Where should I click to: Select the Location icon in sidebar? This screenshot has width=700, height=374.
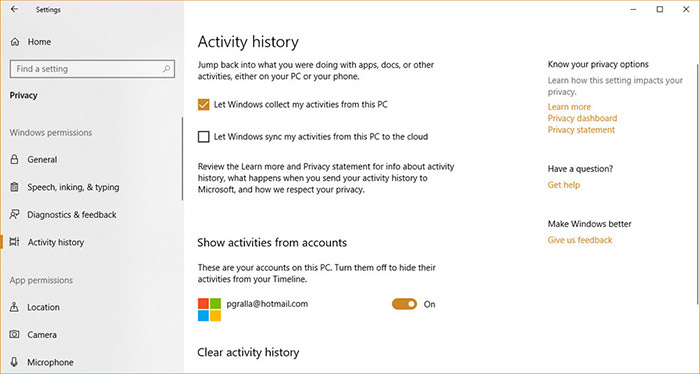[x=14, y=307]
